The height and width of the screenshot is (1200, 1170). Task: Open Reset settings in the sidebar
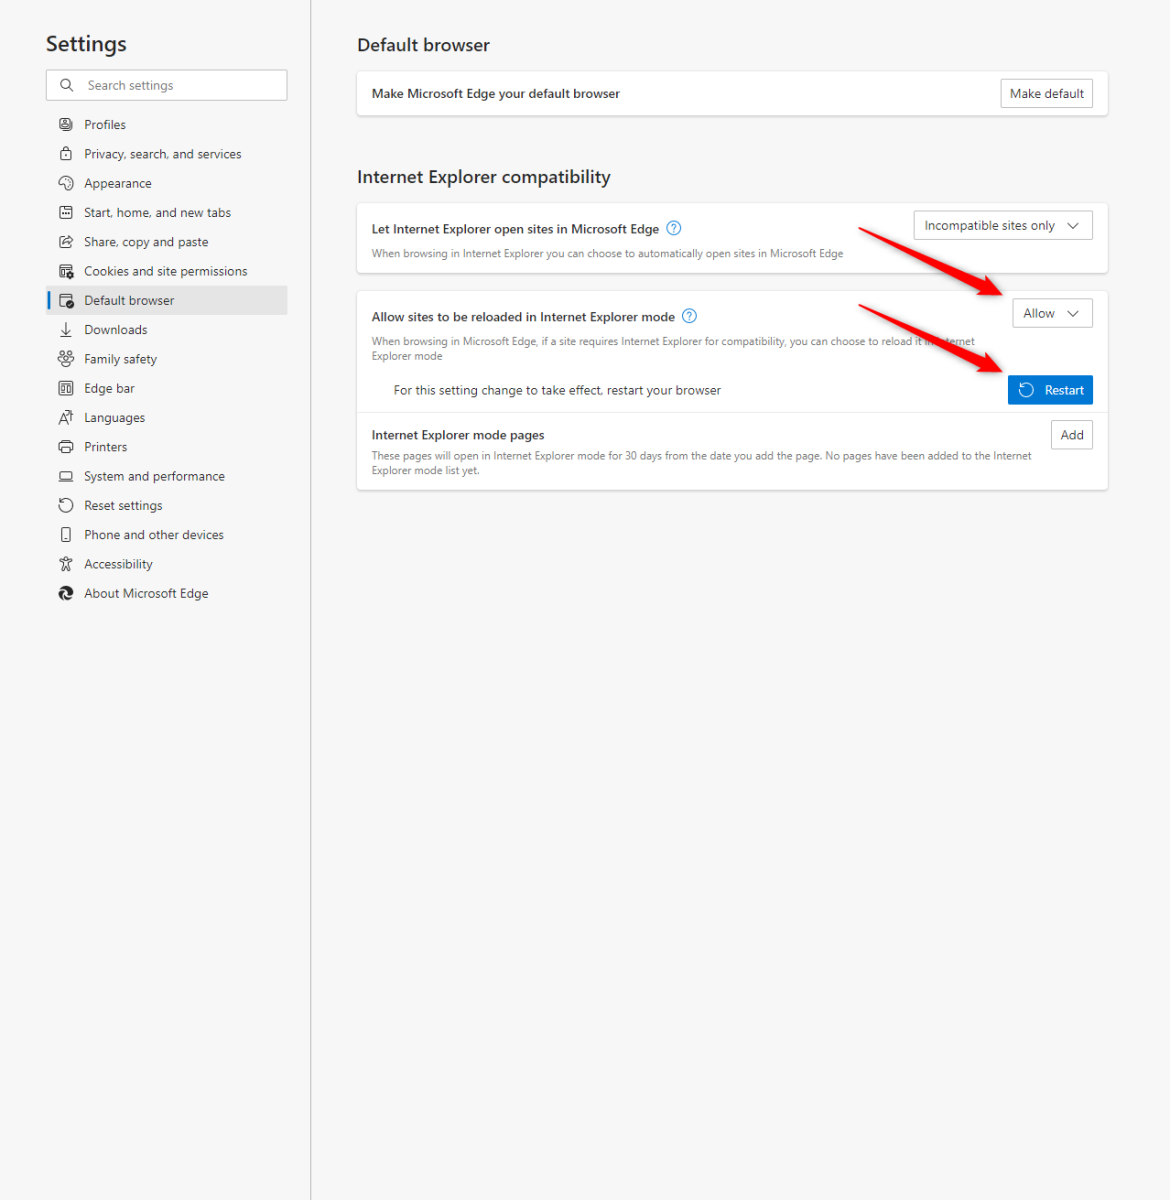coord(123,506)
